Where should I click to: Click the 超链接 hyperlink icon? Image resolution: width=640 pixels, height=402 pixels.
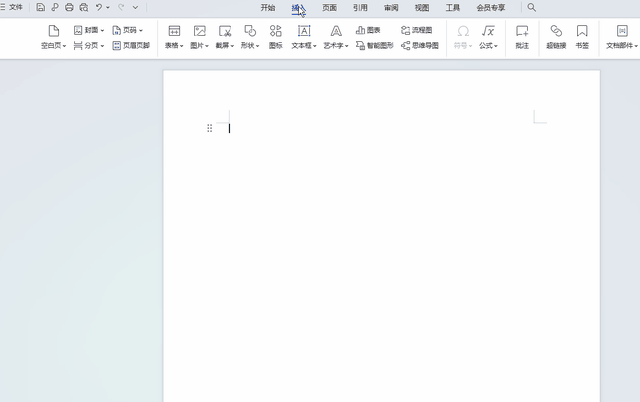(556, 37)
